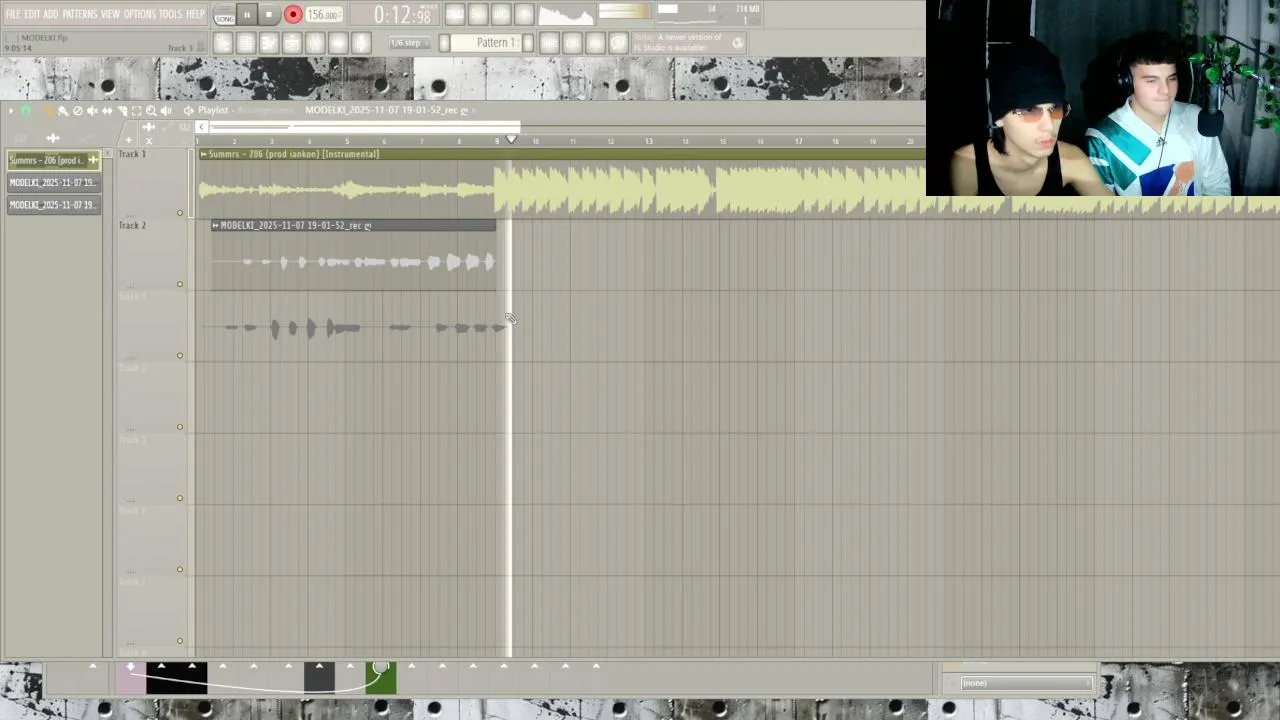Screen dimensions: 1280x720
Task: Select the Draw pencil tool
Action: pyautogui.click(x=48, y=111)
